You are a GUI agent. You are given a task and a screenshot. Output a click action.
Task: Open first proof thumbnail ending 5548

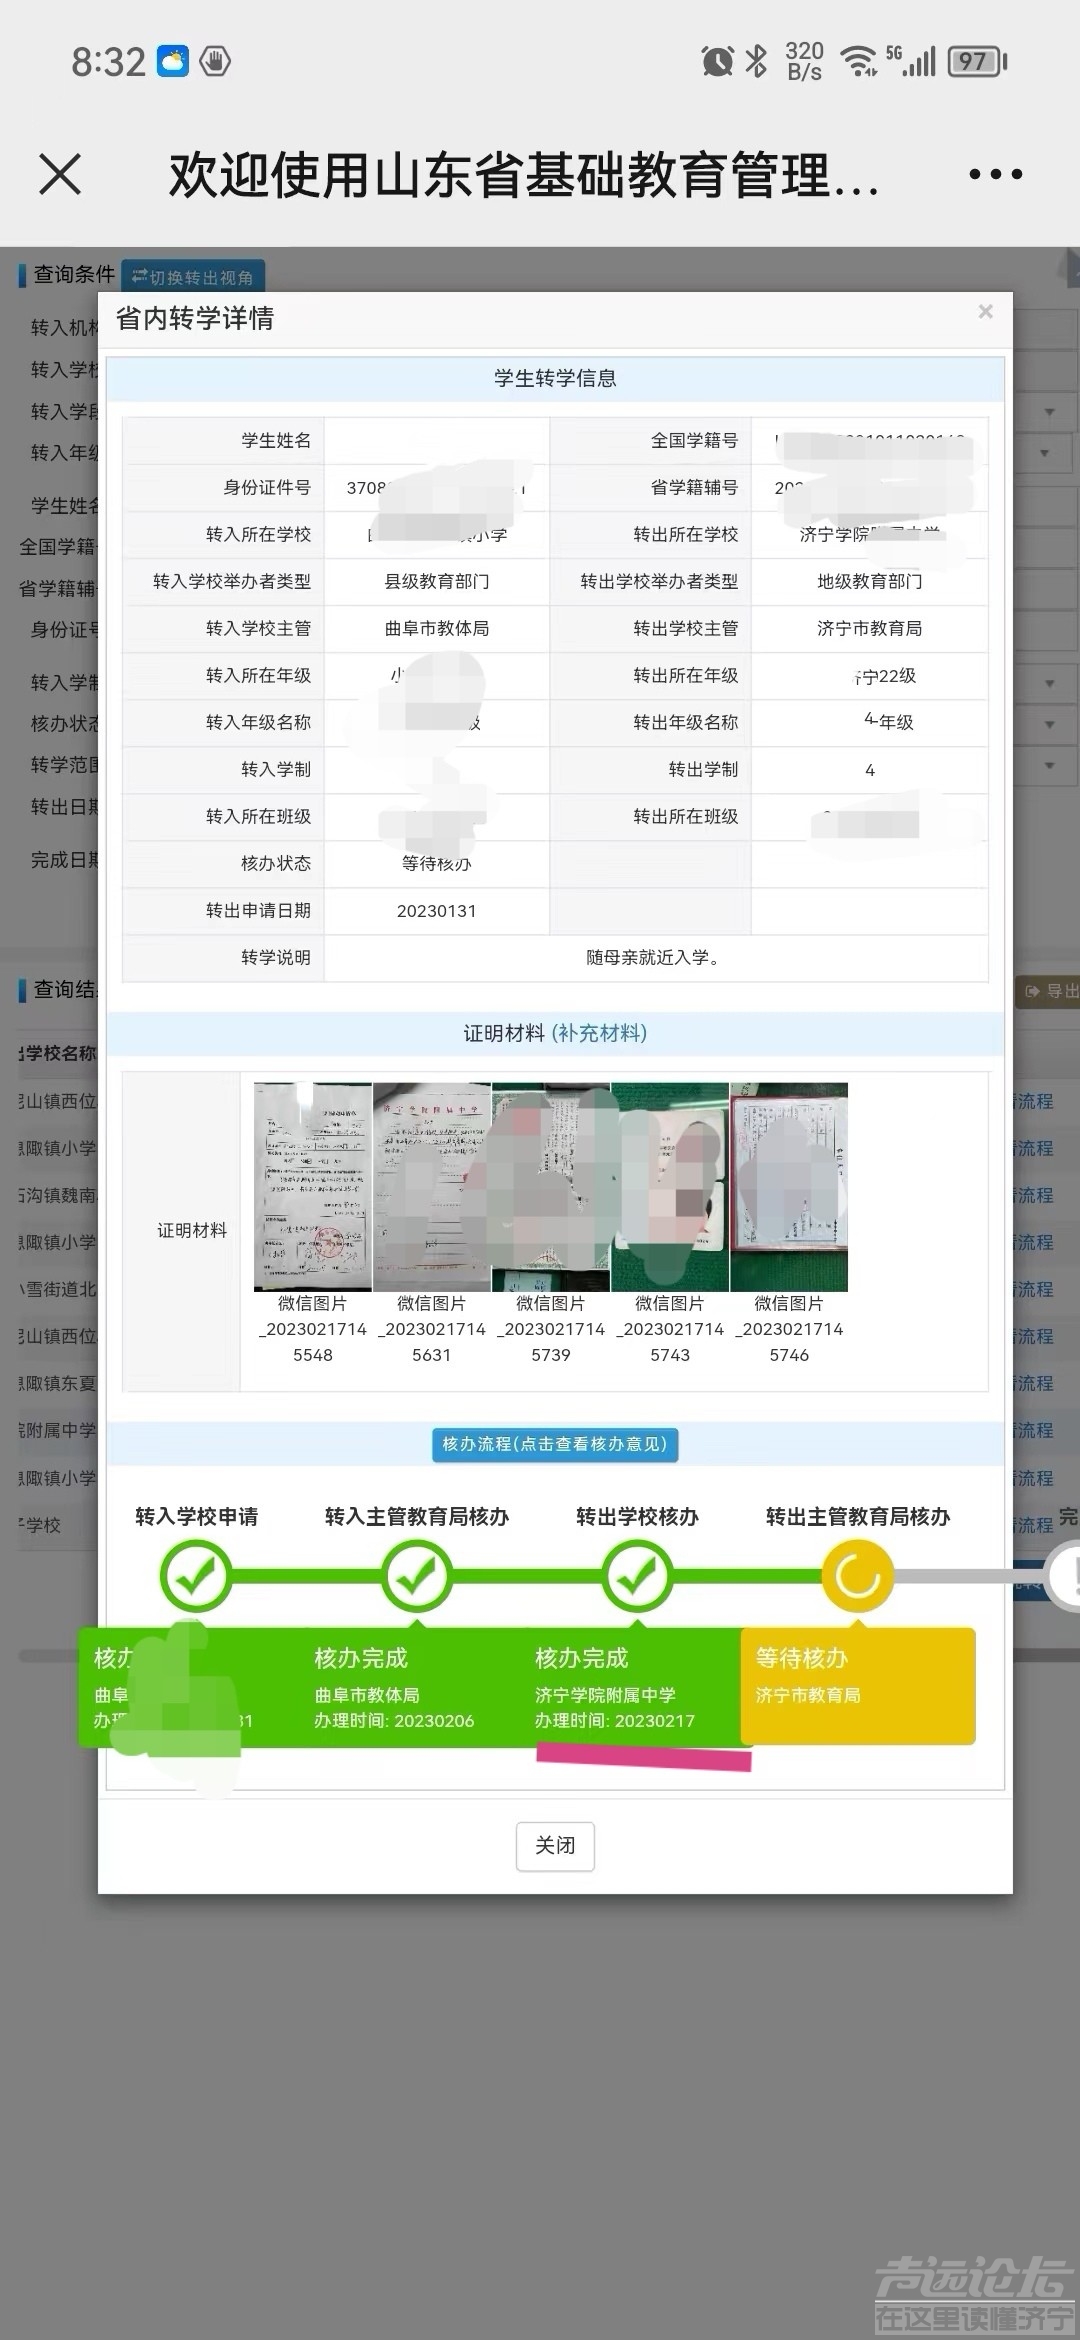point(313,1187)
